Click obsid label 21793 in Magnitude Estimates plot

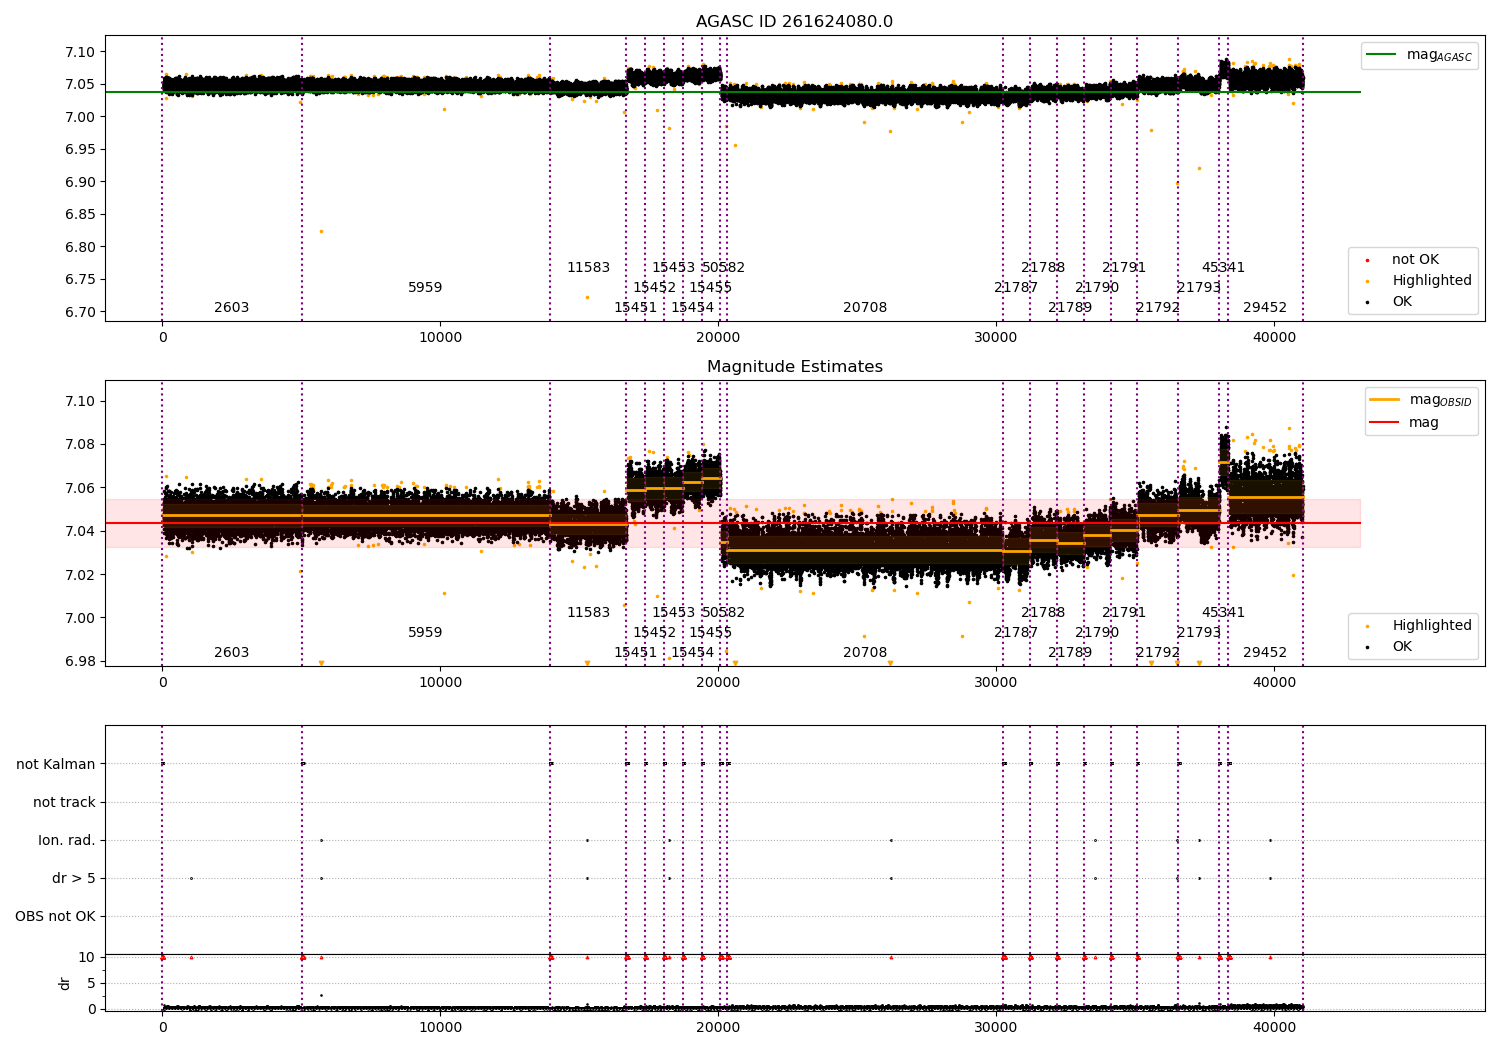pos(1198,633)
